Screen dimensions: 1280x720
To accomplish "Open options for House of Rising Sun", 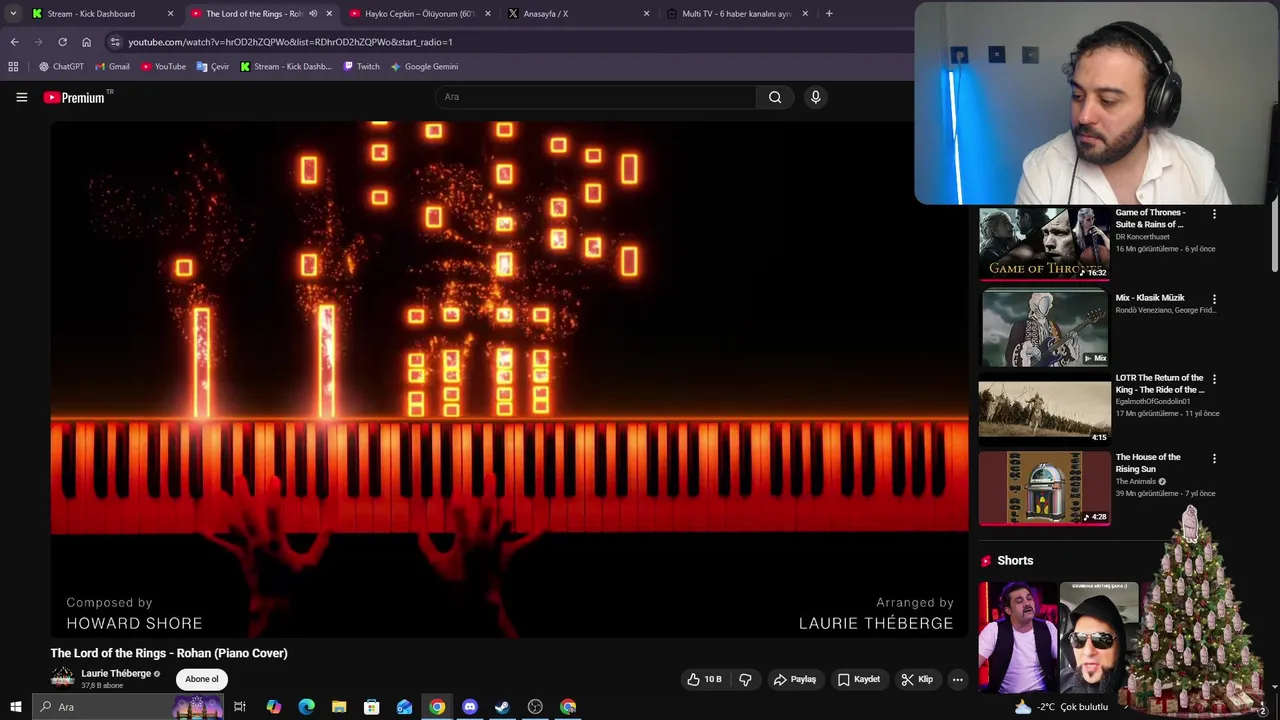I will (1214, 459).
